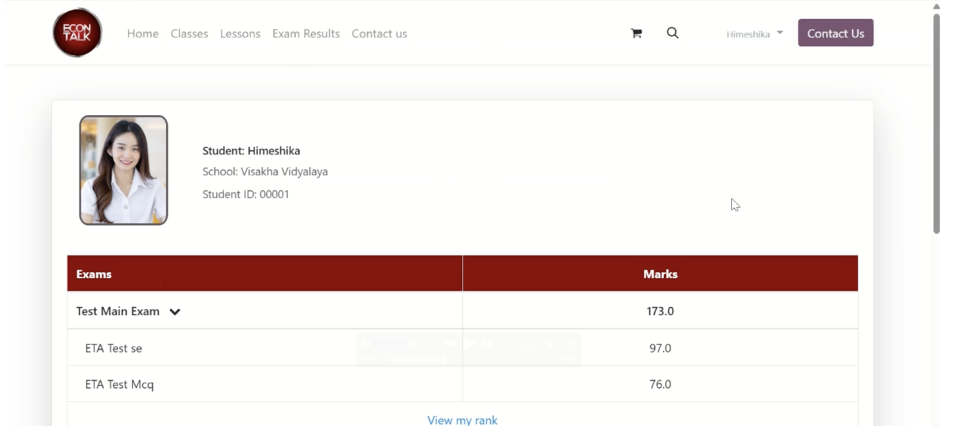
Task: Click the scrollbar up arrow
Action: click(x=936, y=6)
